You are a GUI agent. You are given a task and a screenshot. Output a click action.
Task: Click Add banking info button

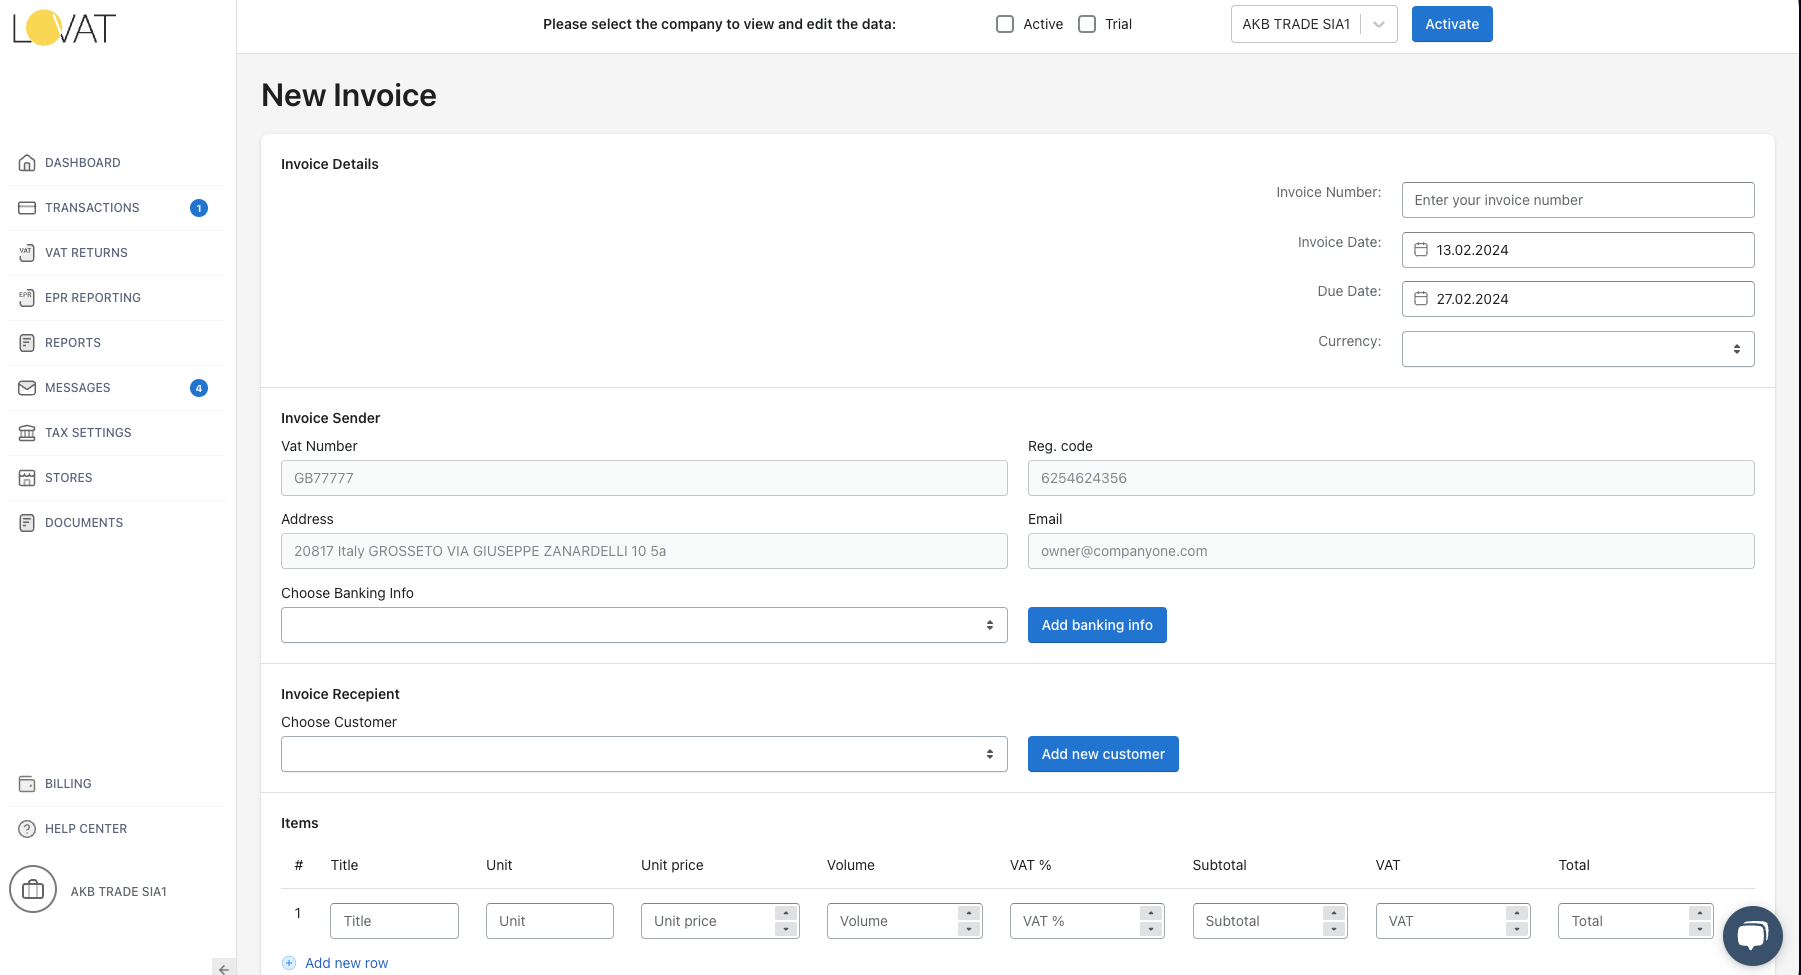point(1097,625)
